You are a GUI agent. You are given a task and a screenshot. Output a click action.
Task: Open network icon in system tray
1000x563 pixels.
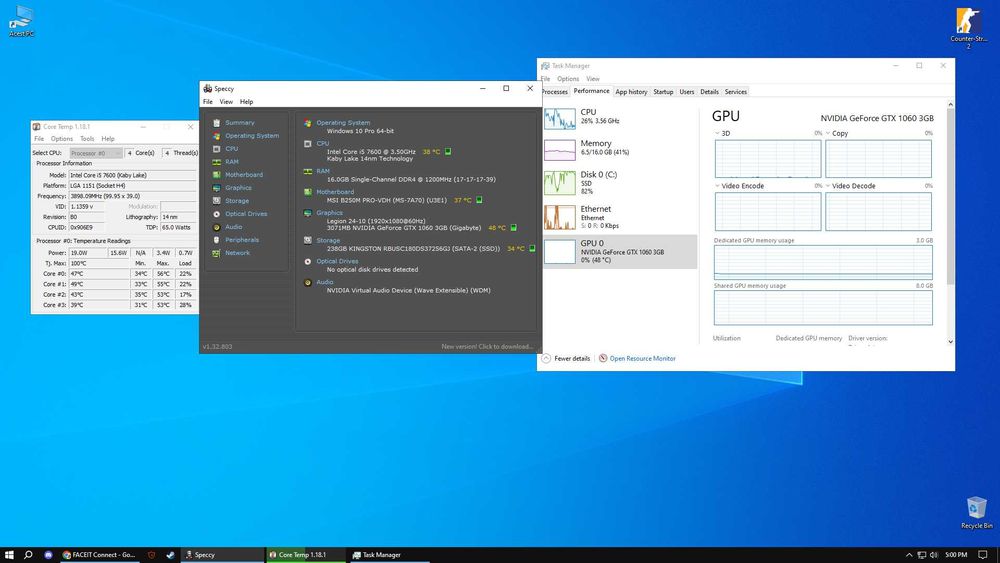[x=922, y=555]
